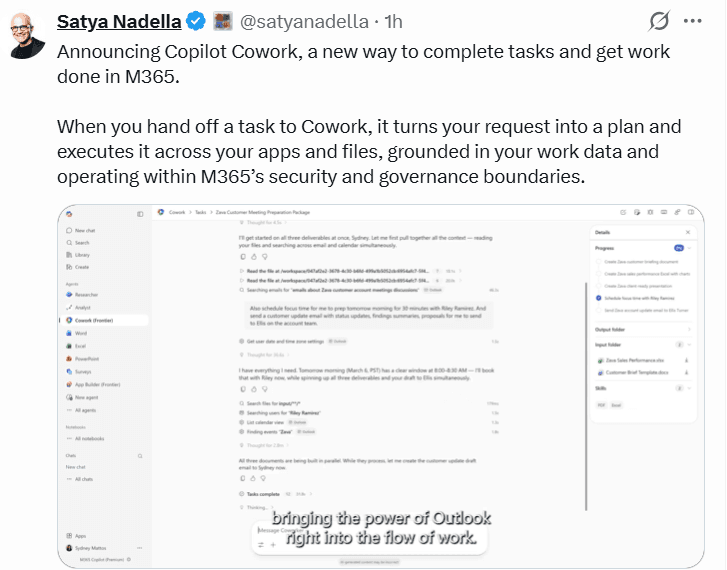Start a New chat in the sidebar
Viewport: 727px width, 570px height.
point(85,230)
